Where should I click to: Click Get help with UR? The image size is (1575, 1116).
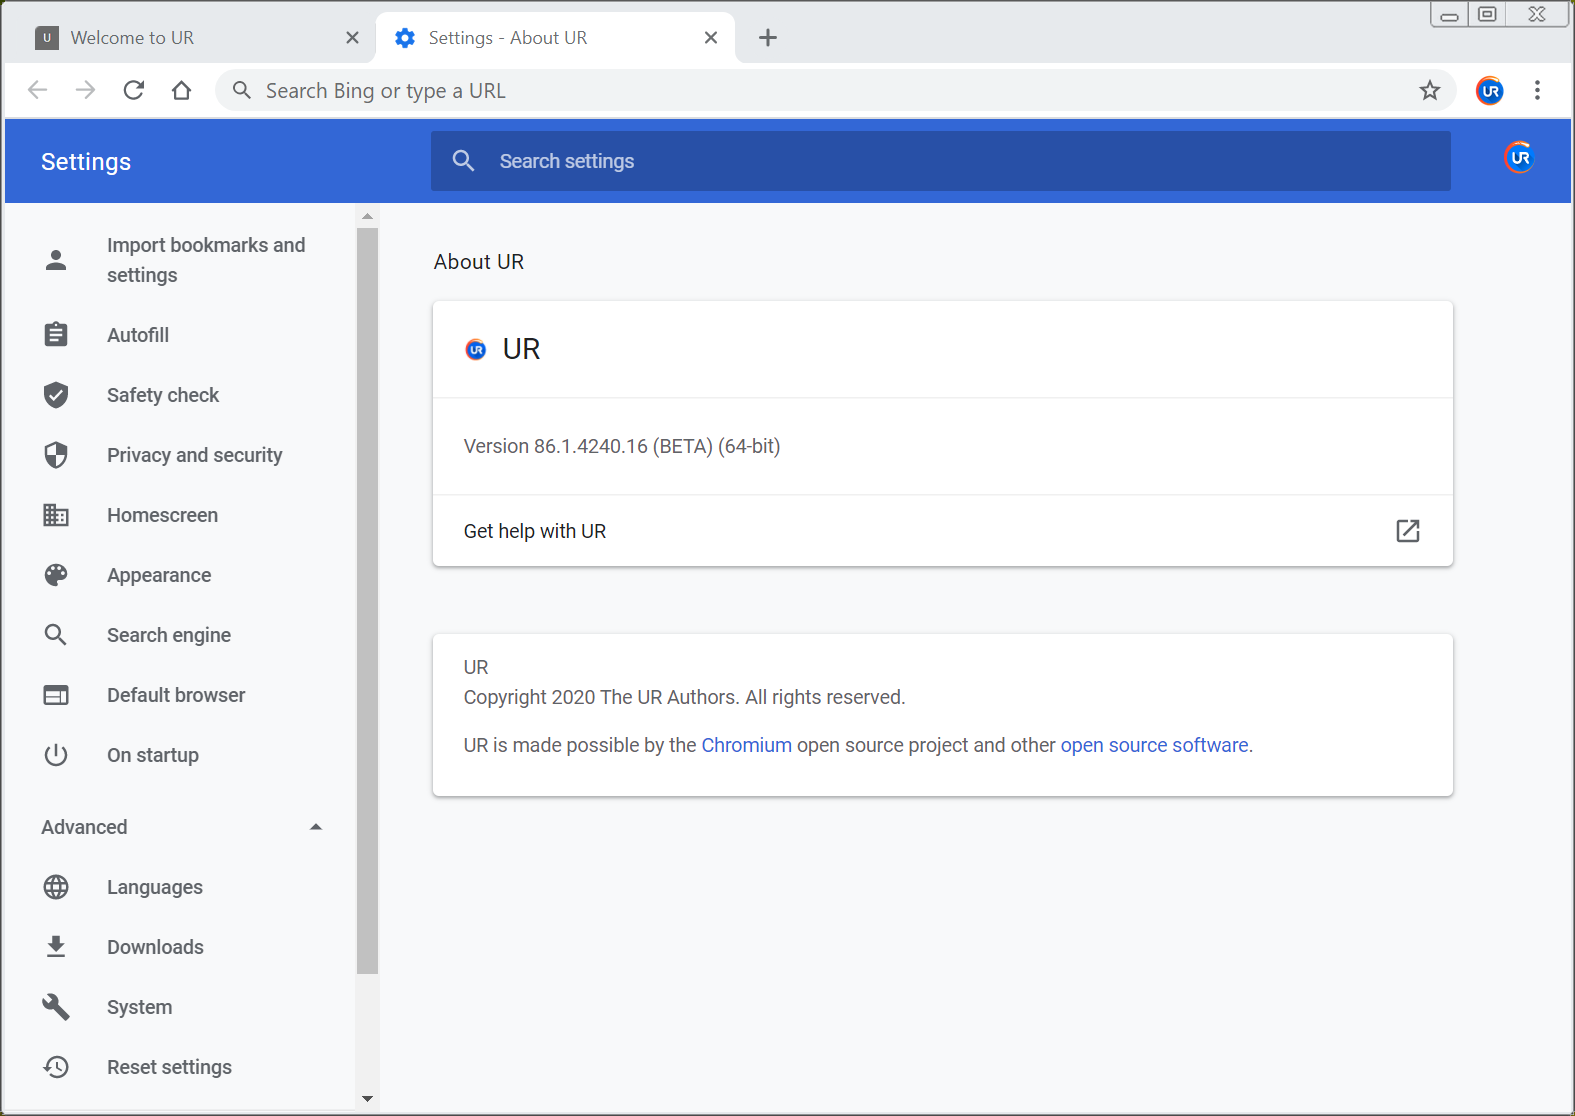point(942,531)
